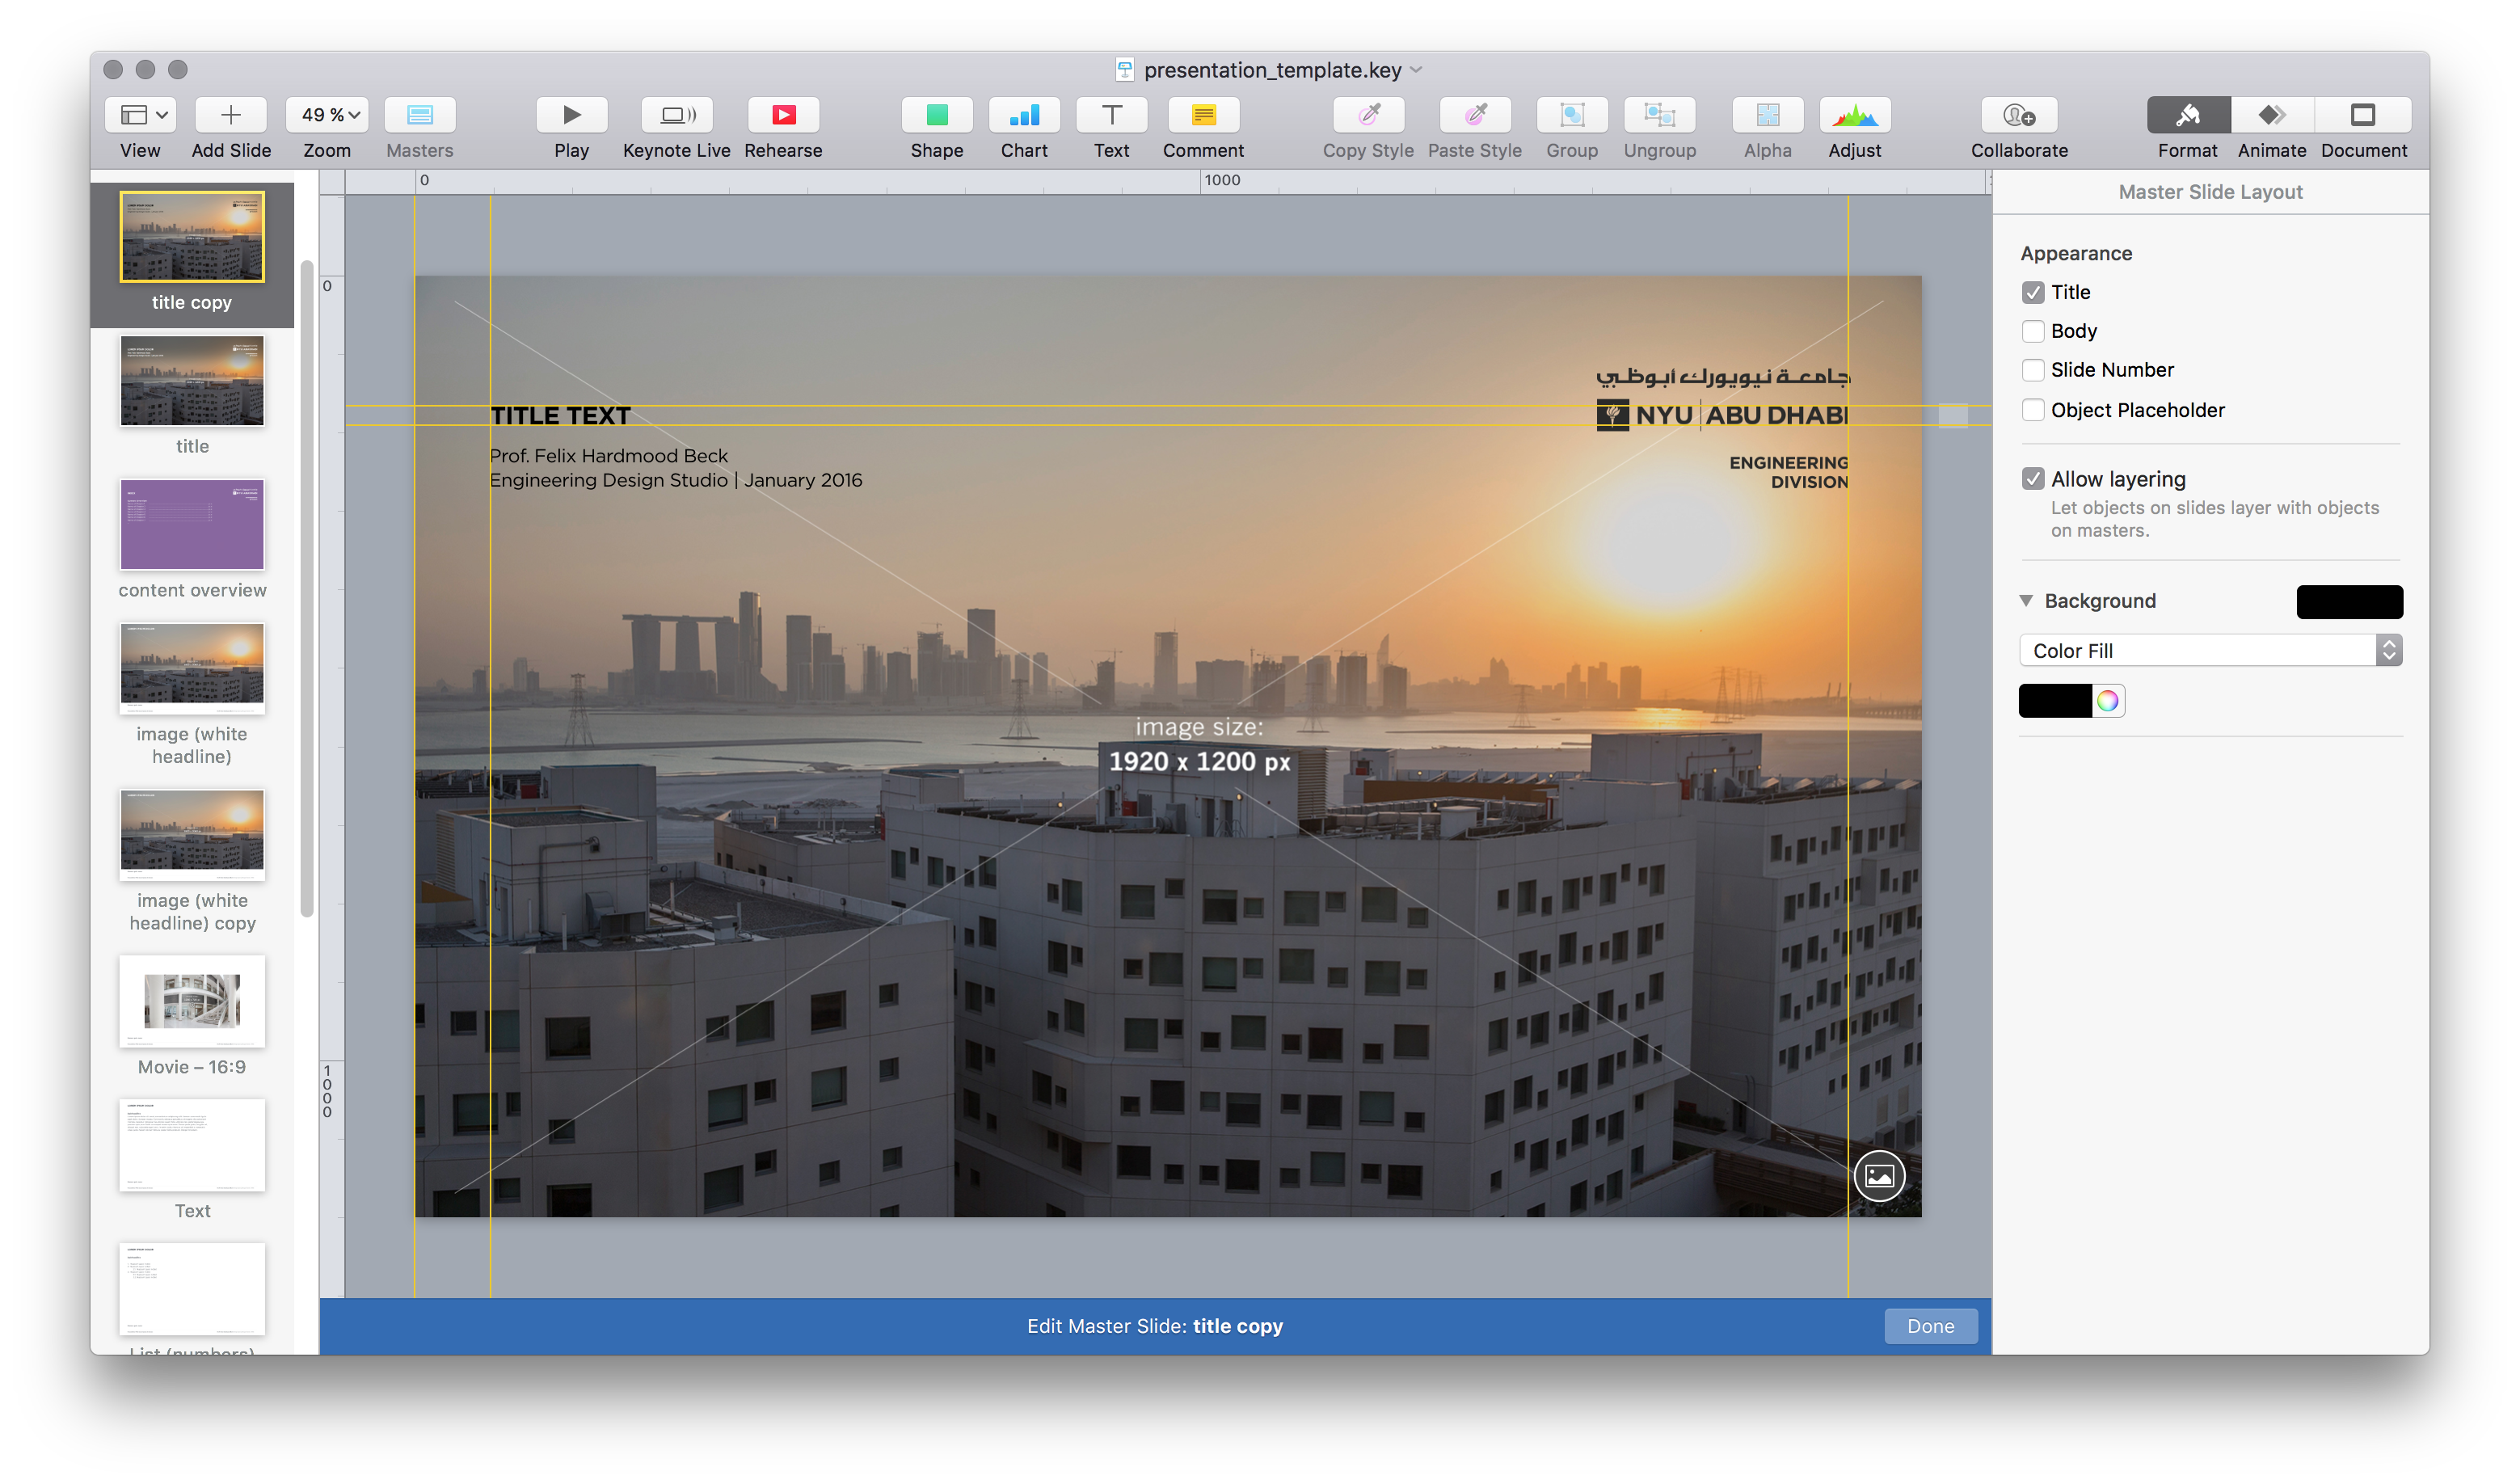Add a Chart from the toolbar
The width and height of the screenshot is (2520, 1484).
(x=1024, y=115)
